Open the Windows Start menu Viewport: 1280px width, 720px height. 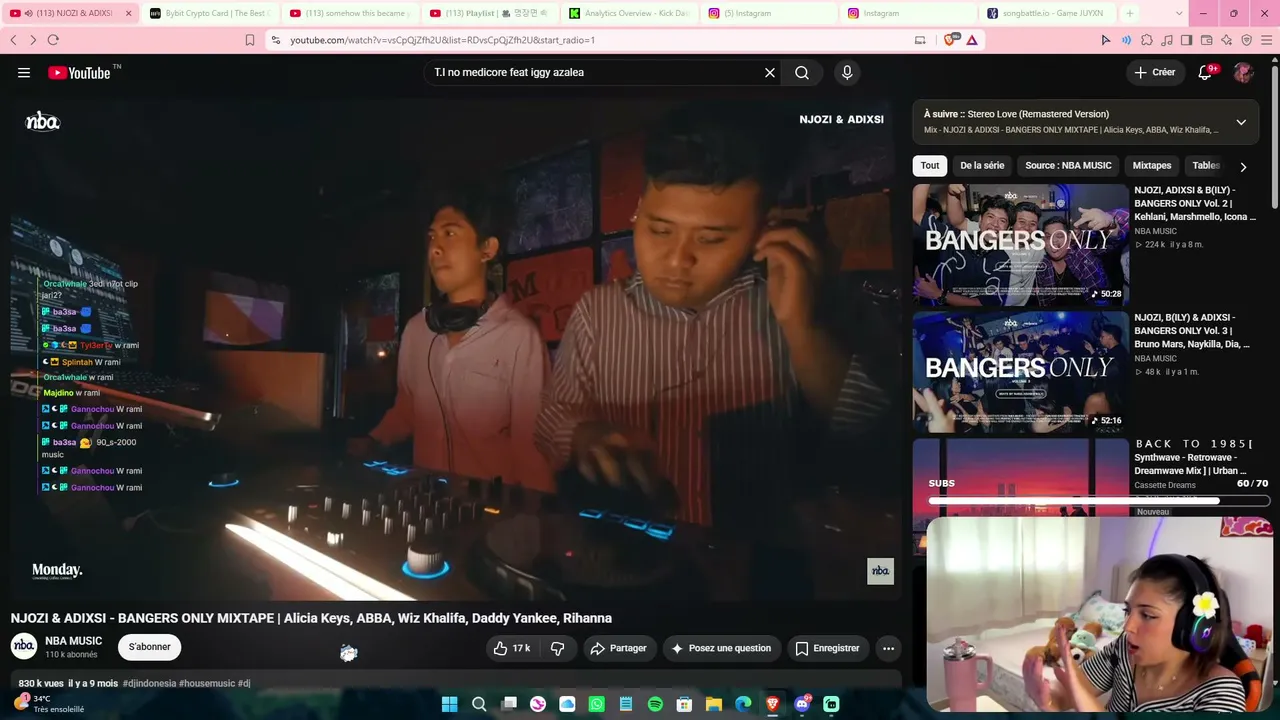tap(449, 704)
